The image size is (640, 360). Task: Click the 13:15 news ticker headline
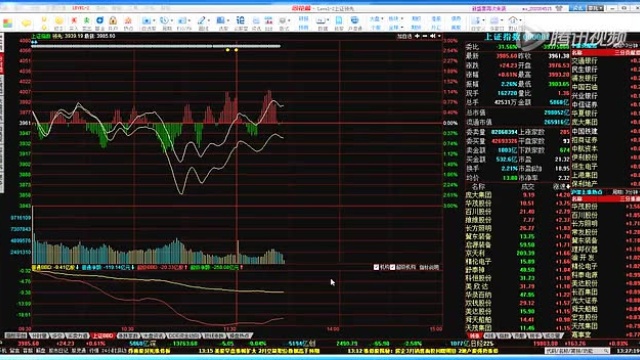259,351
